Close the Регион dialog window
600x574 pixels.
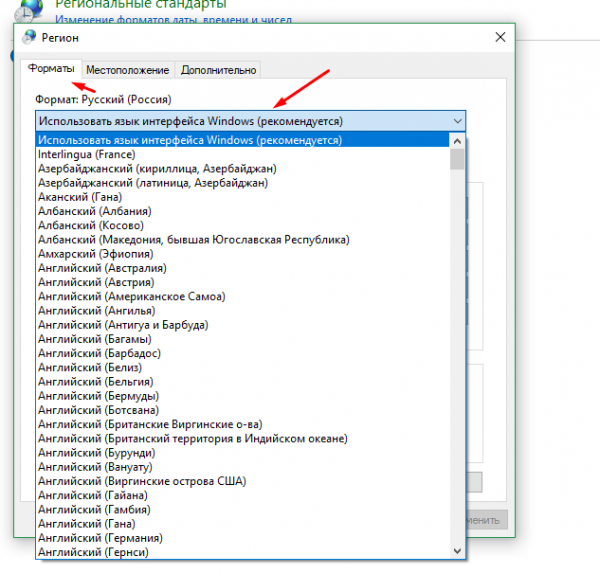(500, 37)
